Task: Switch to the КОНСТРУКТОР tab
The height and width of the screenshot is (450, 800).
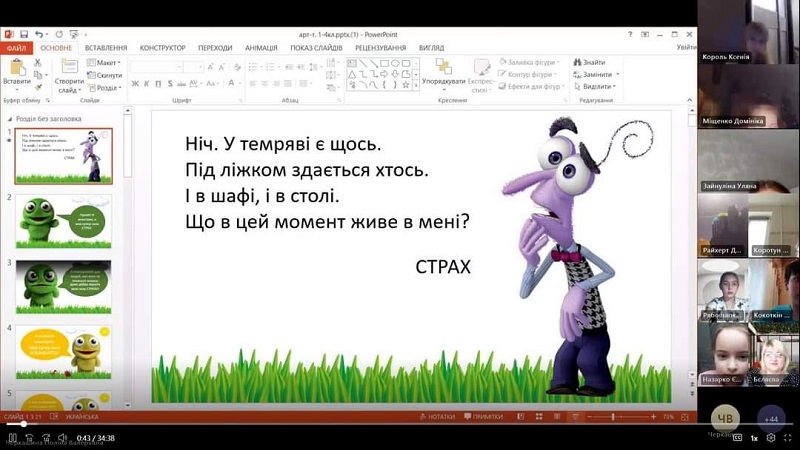Action: (x=163, y=48)
